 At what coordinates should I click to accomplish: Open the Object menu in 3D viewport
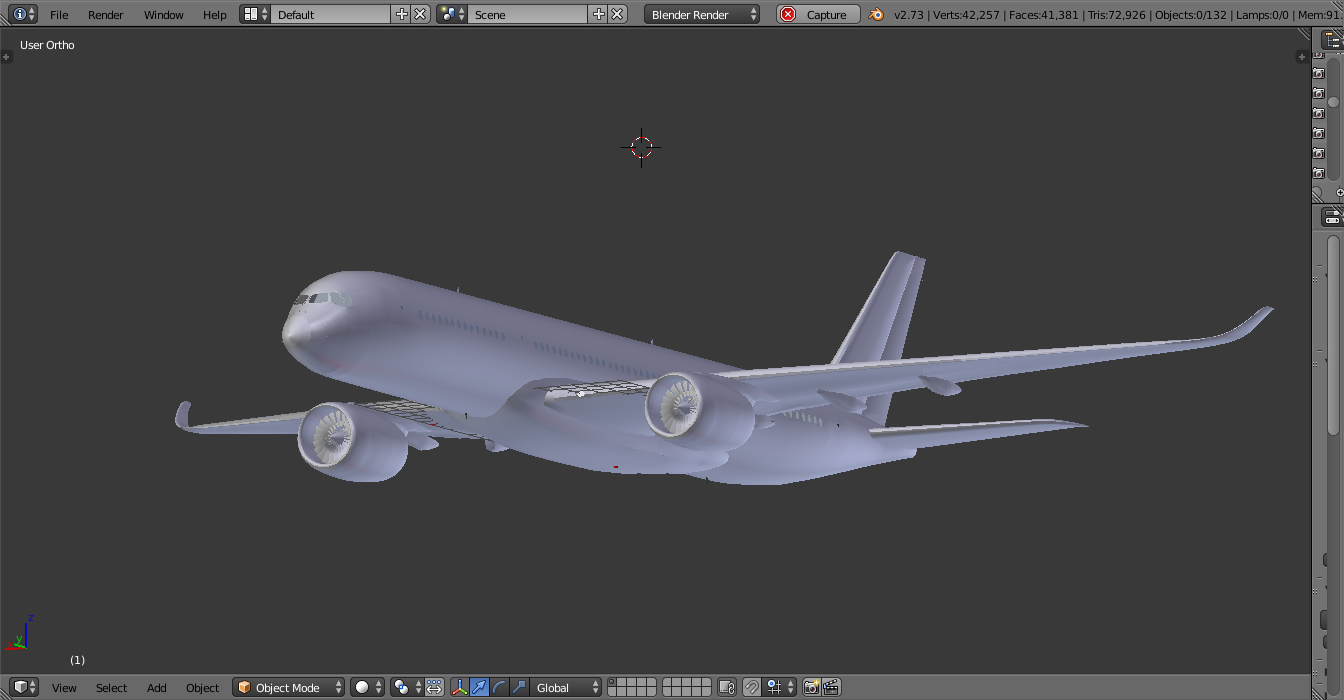click(202, 688)
